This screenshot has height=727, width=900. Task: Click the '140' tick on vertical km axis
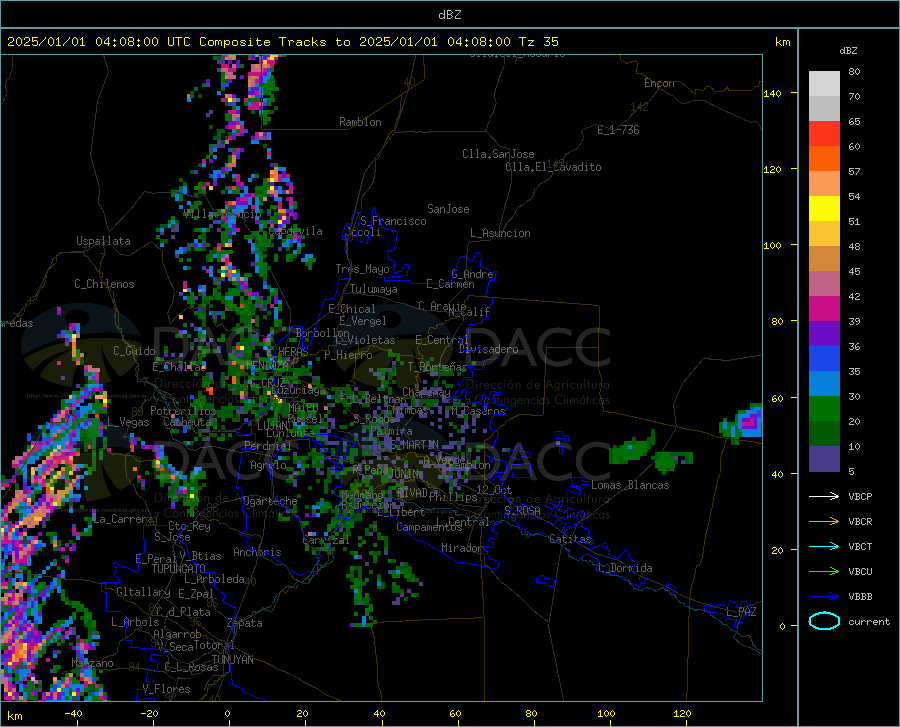(772, 93)
